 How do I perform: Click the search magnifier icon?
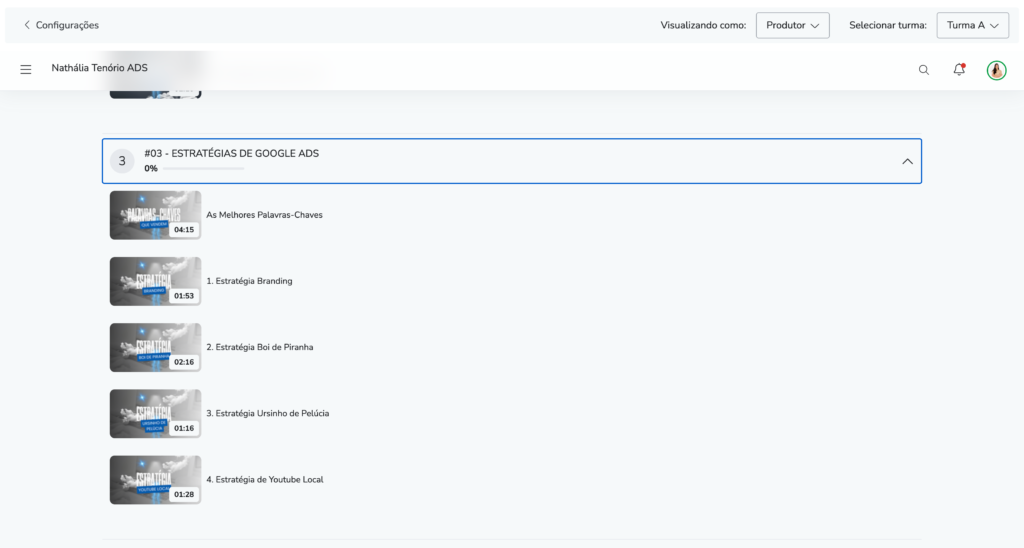click(923, 70)
